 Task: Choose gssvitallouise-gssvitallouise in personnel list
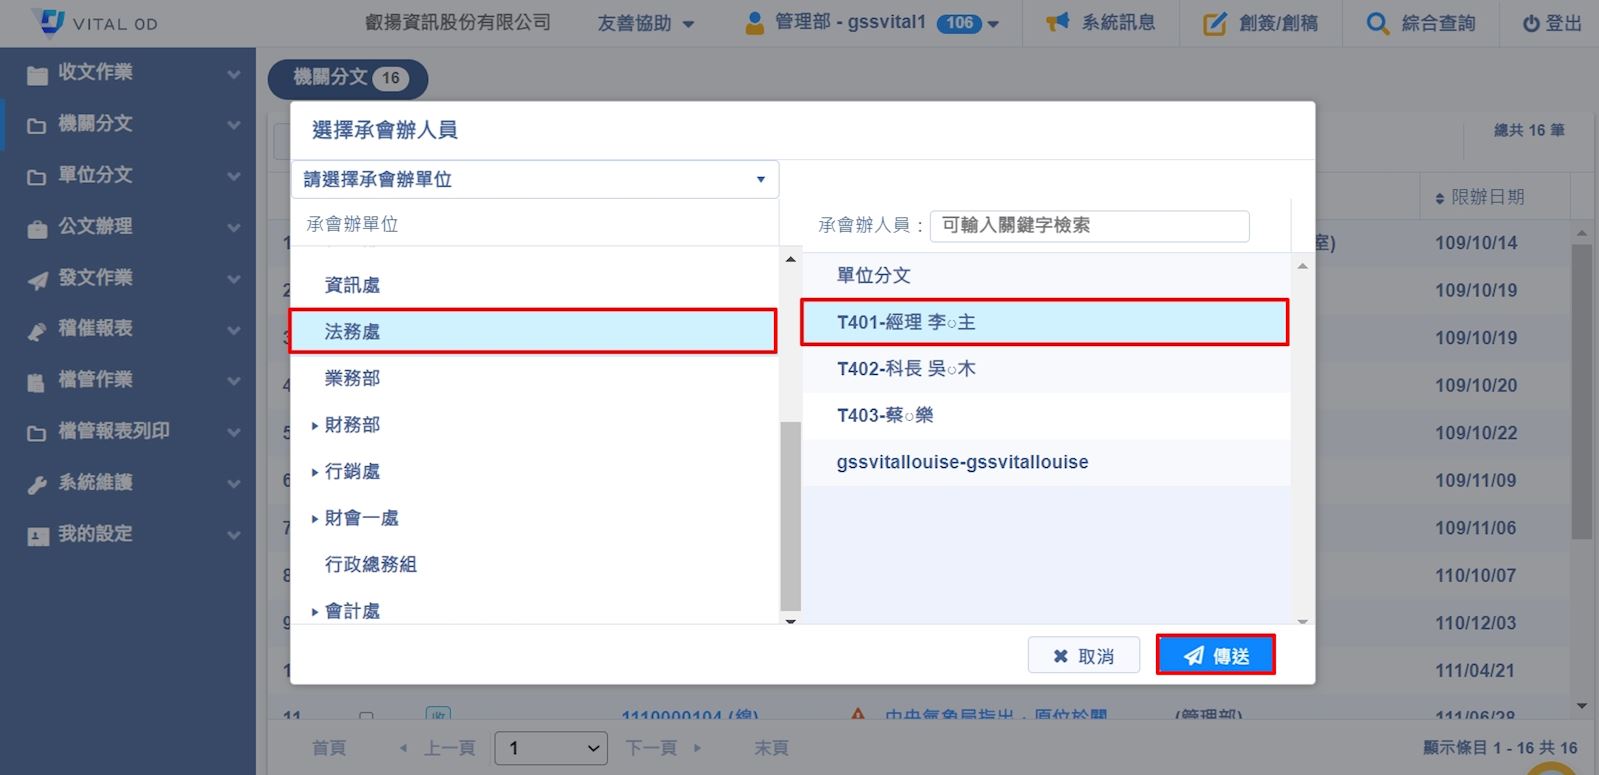point(1046,462)
